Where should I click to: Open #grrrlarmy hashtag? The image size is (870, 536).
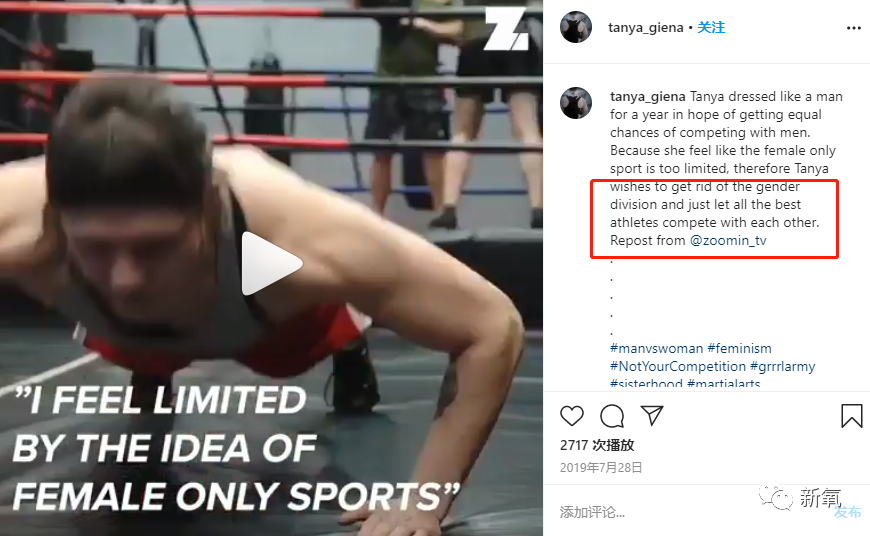pyautogui.click(x=782, y=366)
